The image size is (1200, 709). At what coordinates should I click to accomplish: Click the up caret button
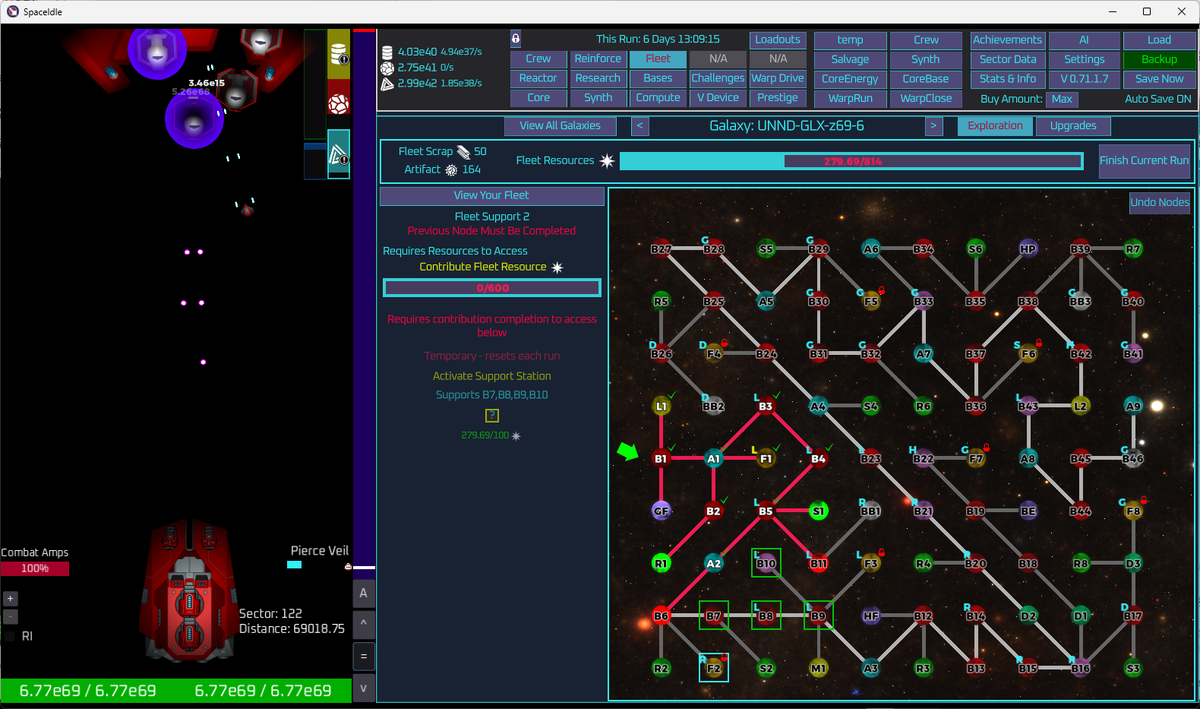coord(364,625)
